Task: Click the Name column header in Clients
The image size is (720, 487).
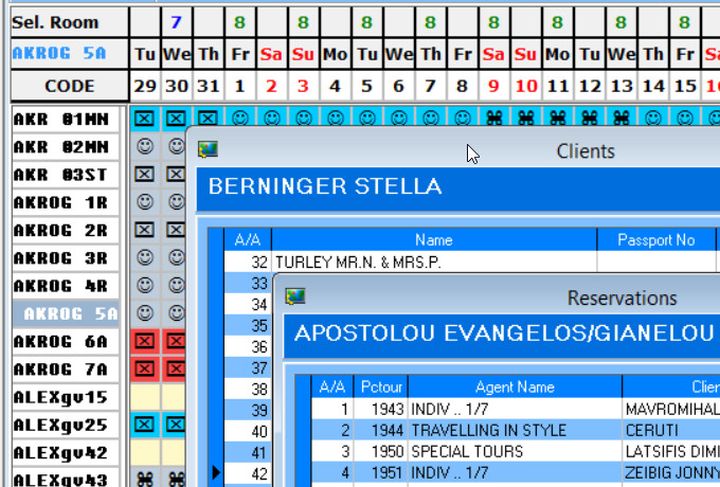Action: (x=434, y=240)
